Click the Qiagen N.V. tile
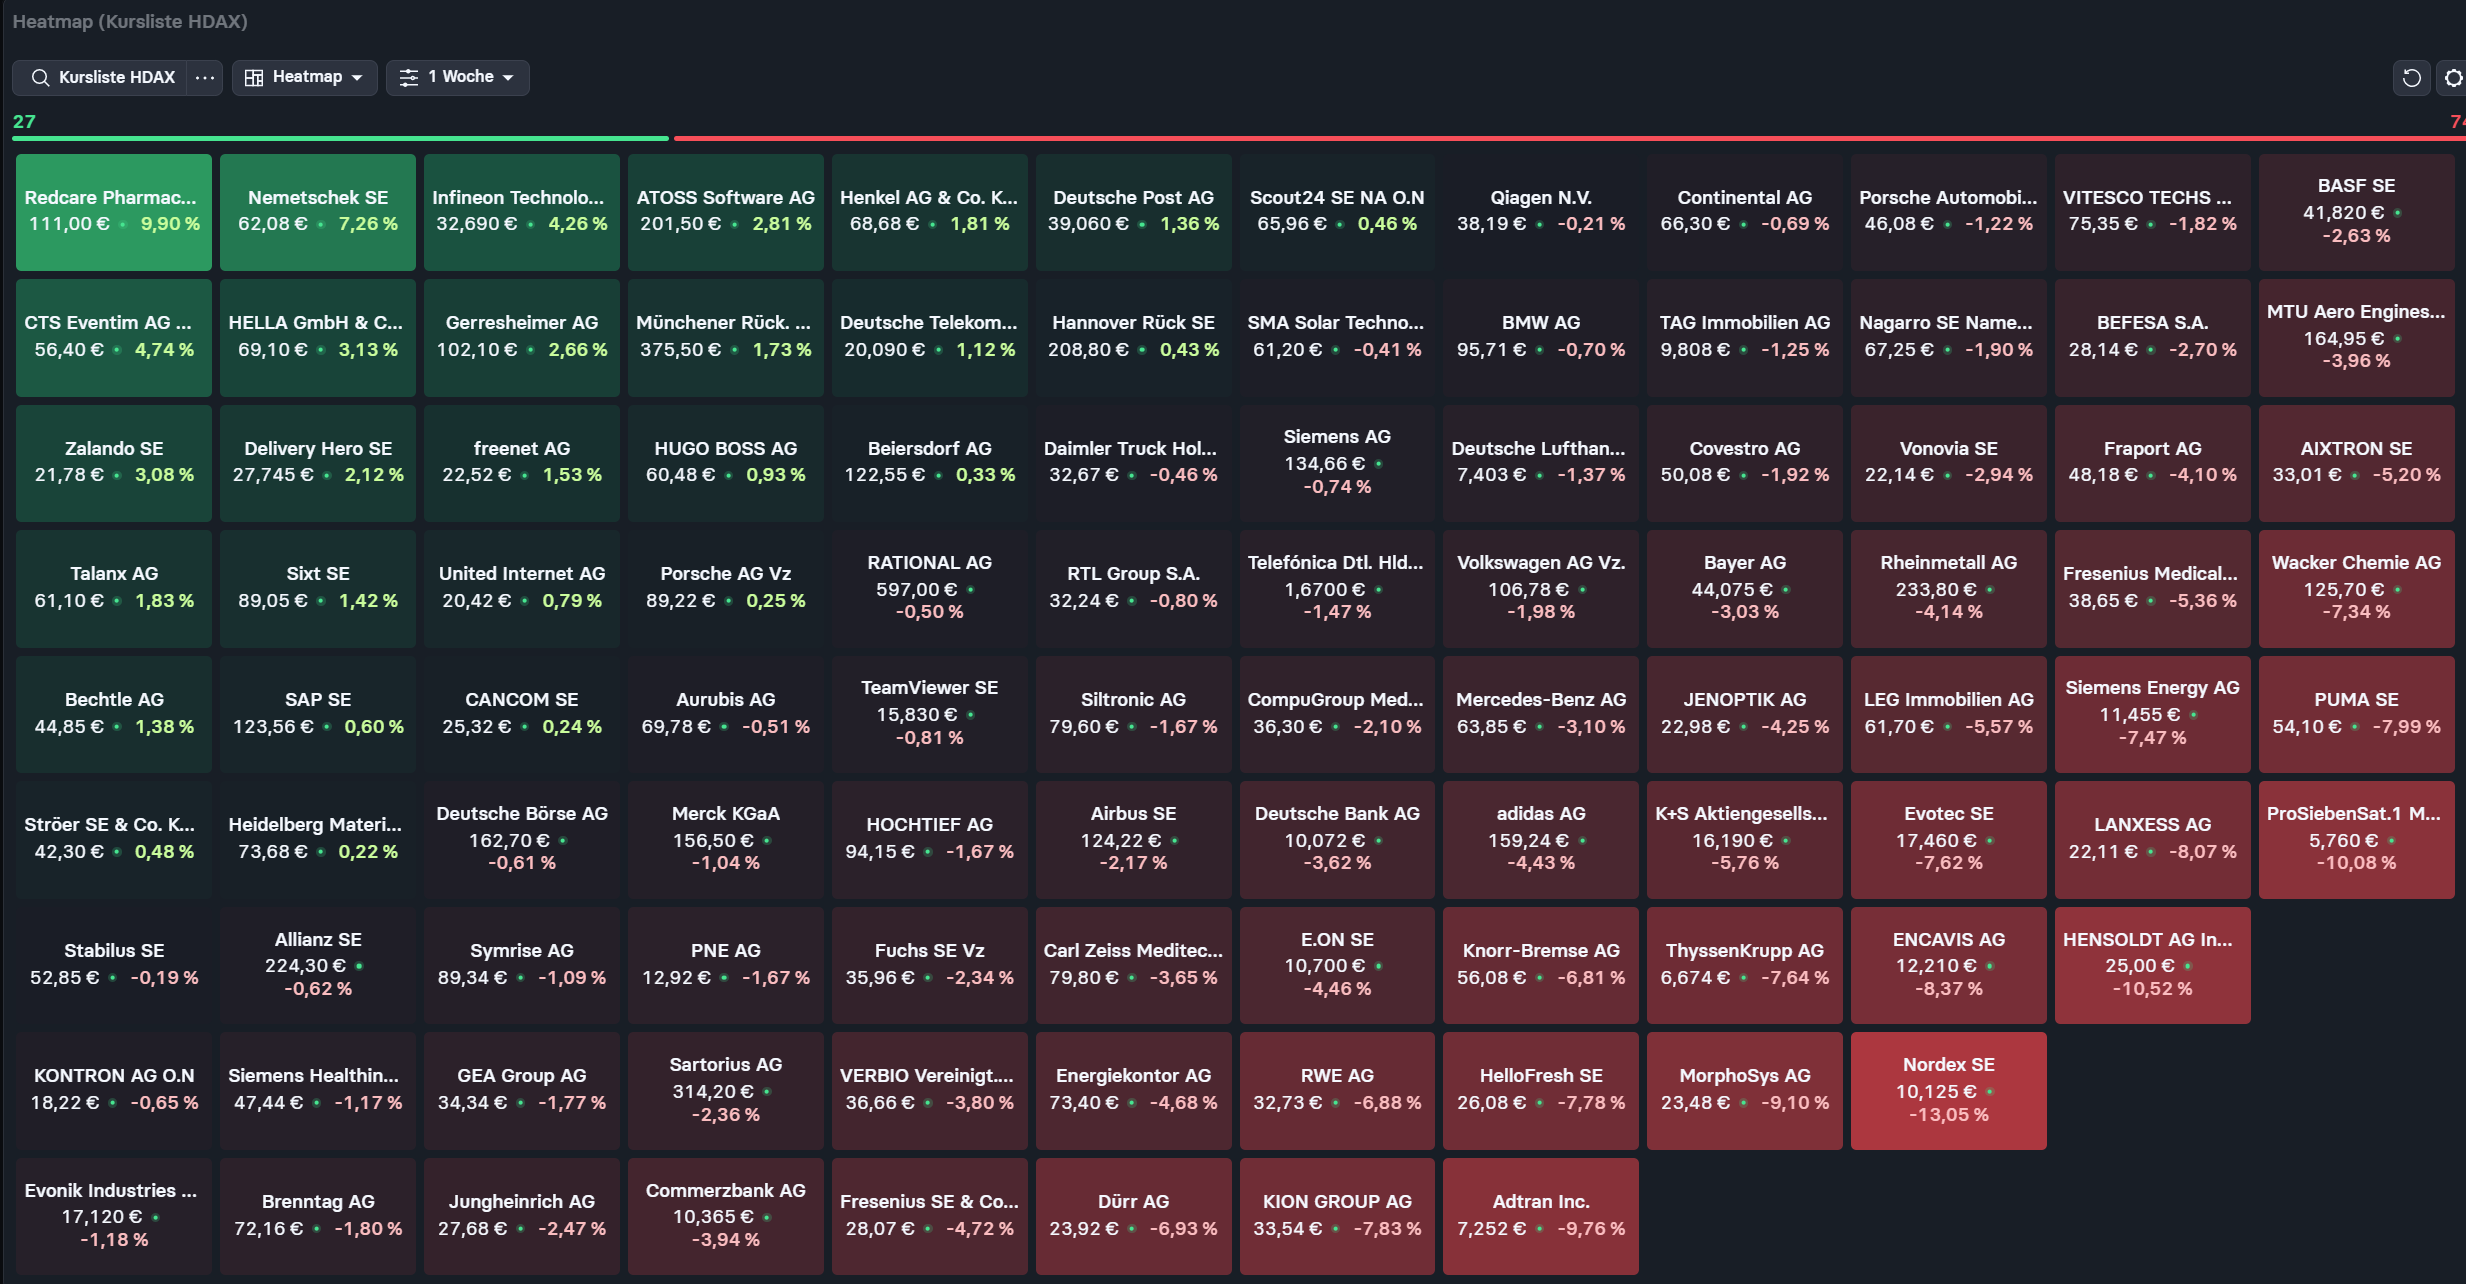Image resolution: width=2466 pixels, height=1284 pixels. pos(1541,212)
